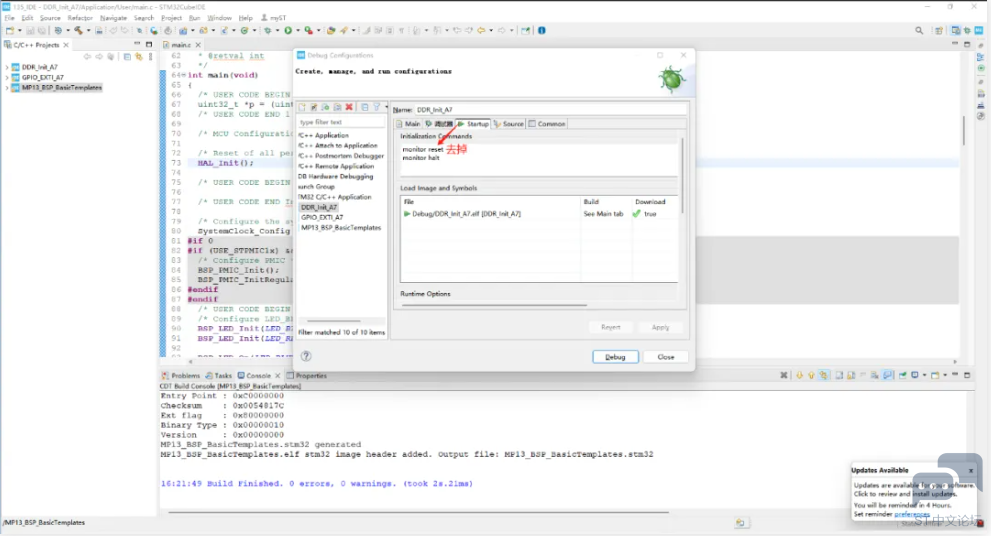
Task: Click Collapse All in C/C++ Projects panel
Action: pos(127,57)
